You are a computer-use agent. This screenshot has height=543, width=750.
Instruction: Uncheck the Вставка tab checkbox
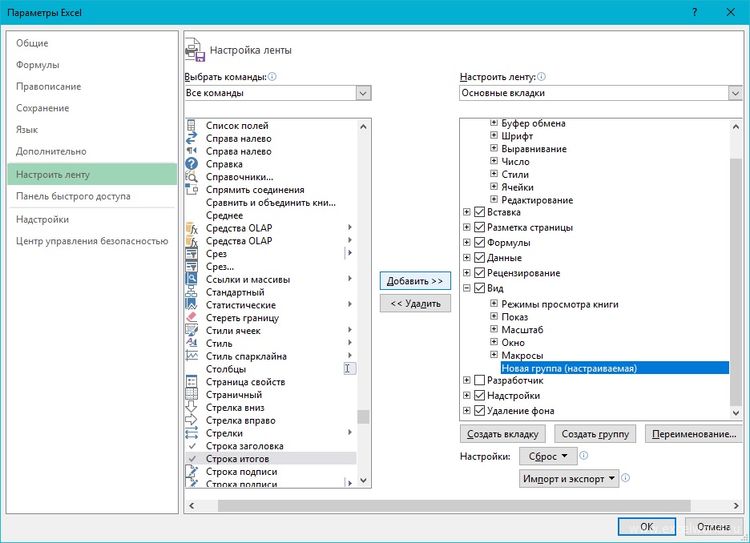479,212
